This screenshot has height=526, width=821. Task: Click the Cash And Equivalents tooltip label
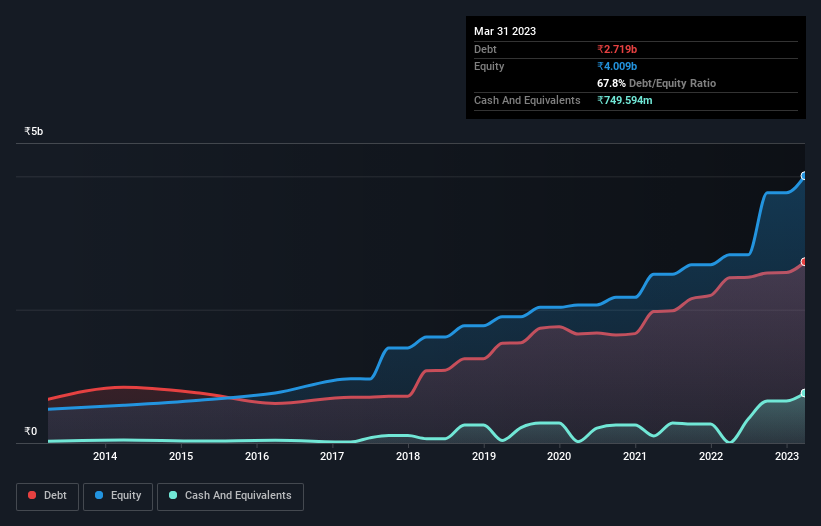click(527, 100)
